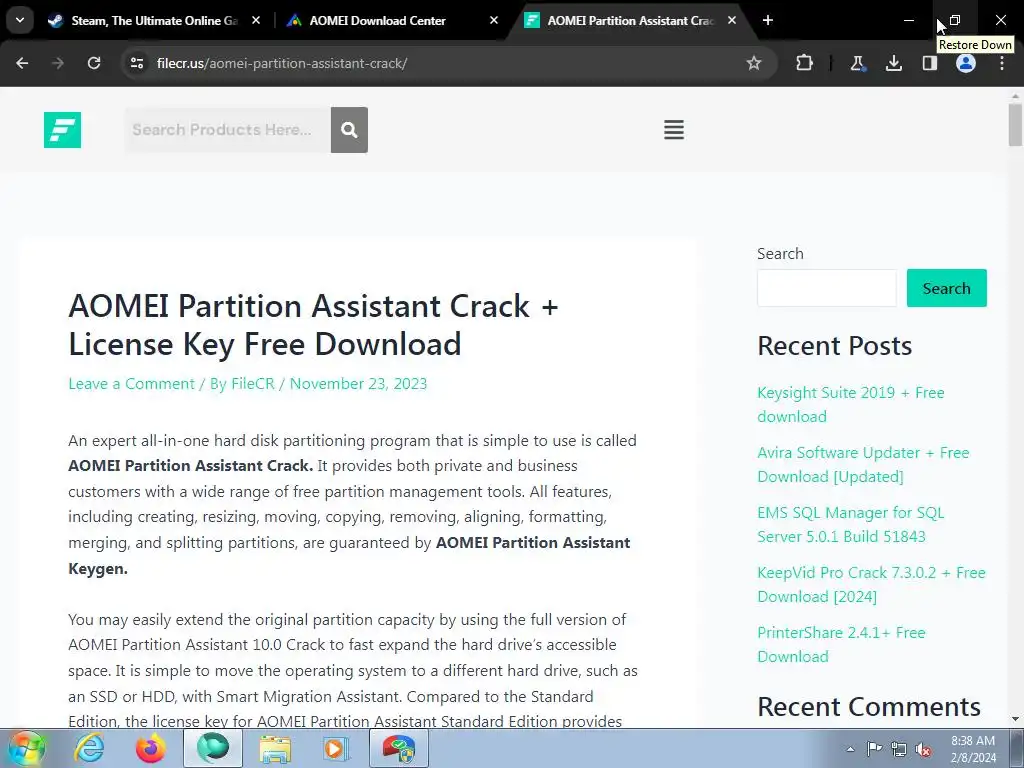The height and width of the screenshot is (768, 1024).
Task: Close the Steam tab
Action: (256, 20)
